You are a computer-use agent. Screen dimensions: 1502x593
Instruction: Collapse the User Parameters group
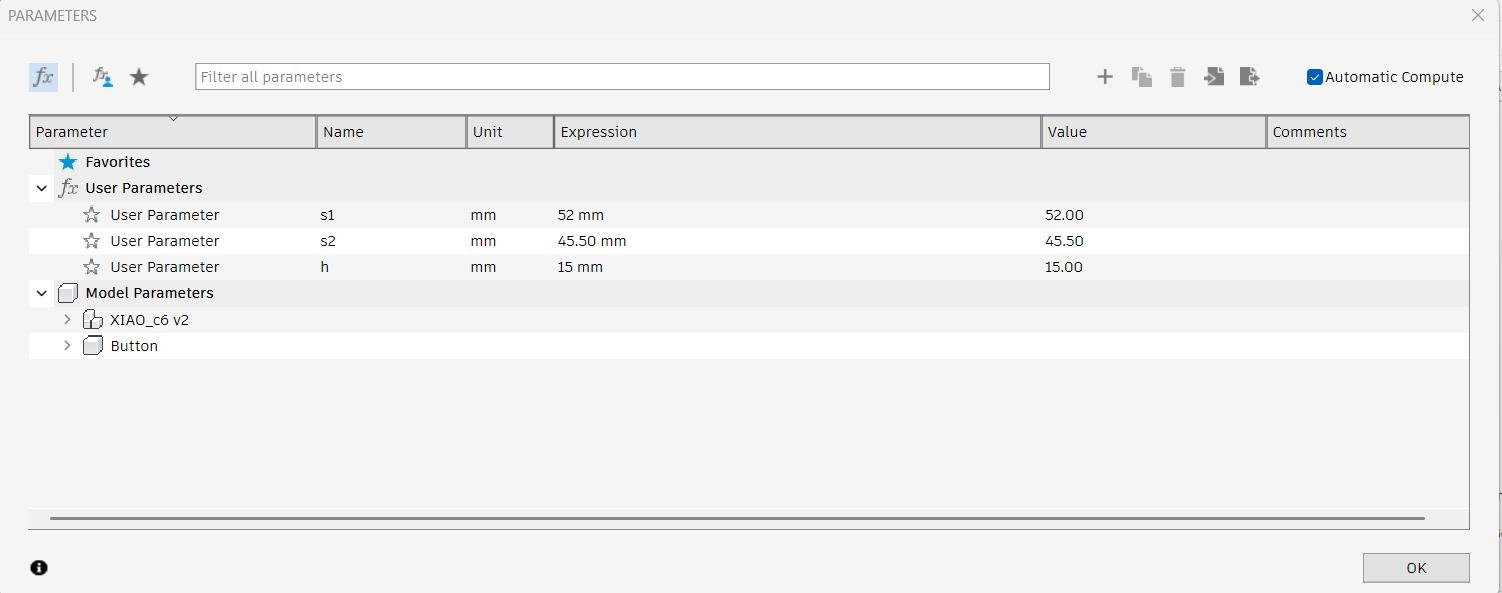41,188
